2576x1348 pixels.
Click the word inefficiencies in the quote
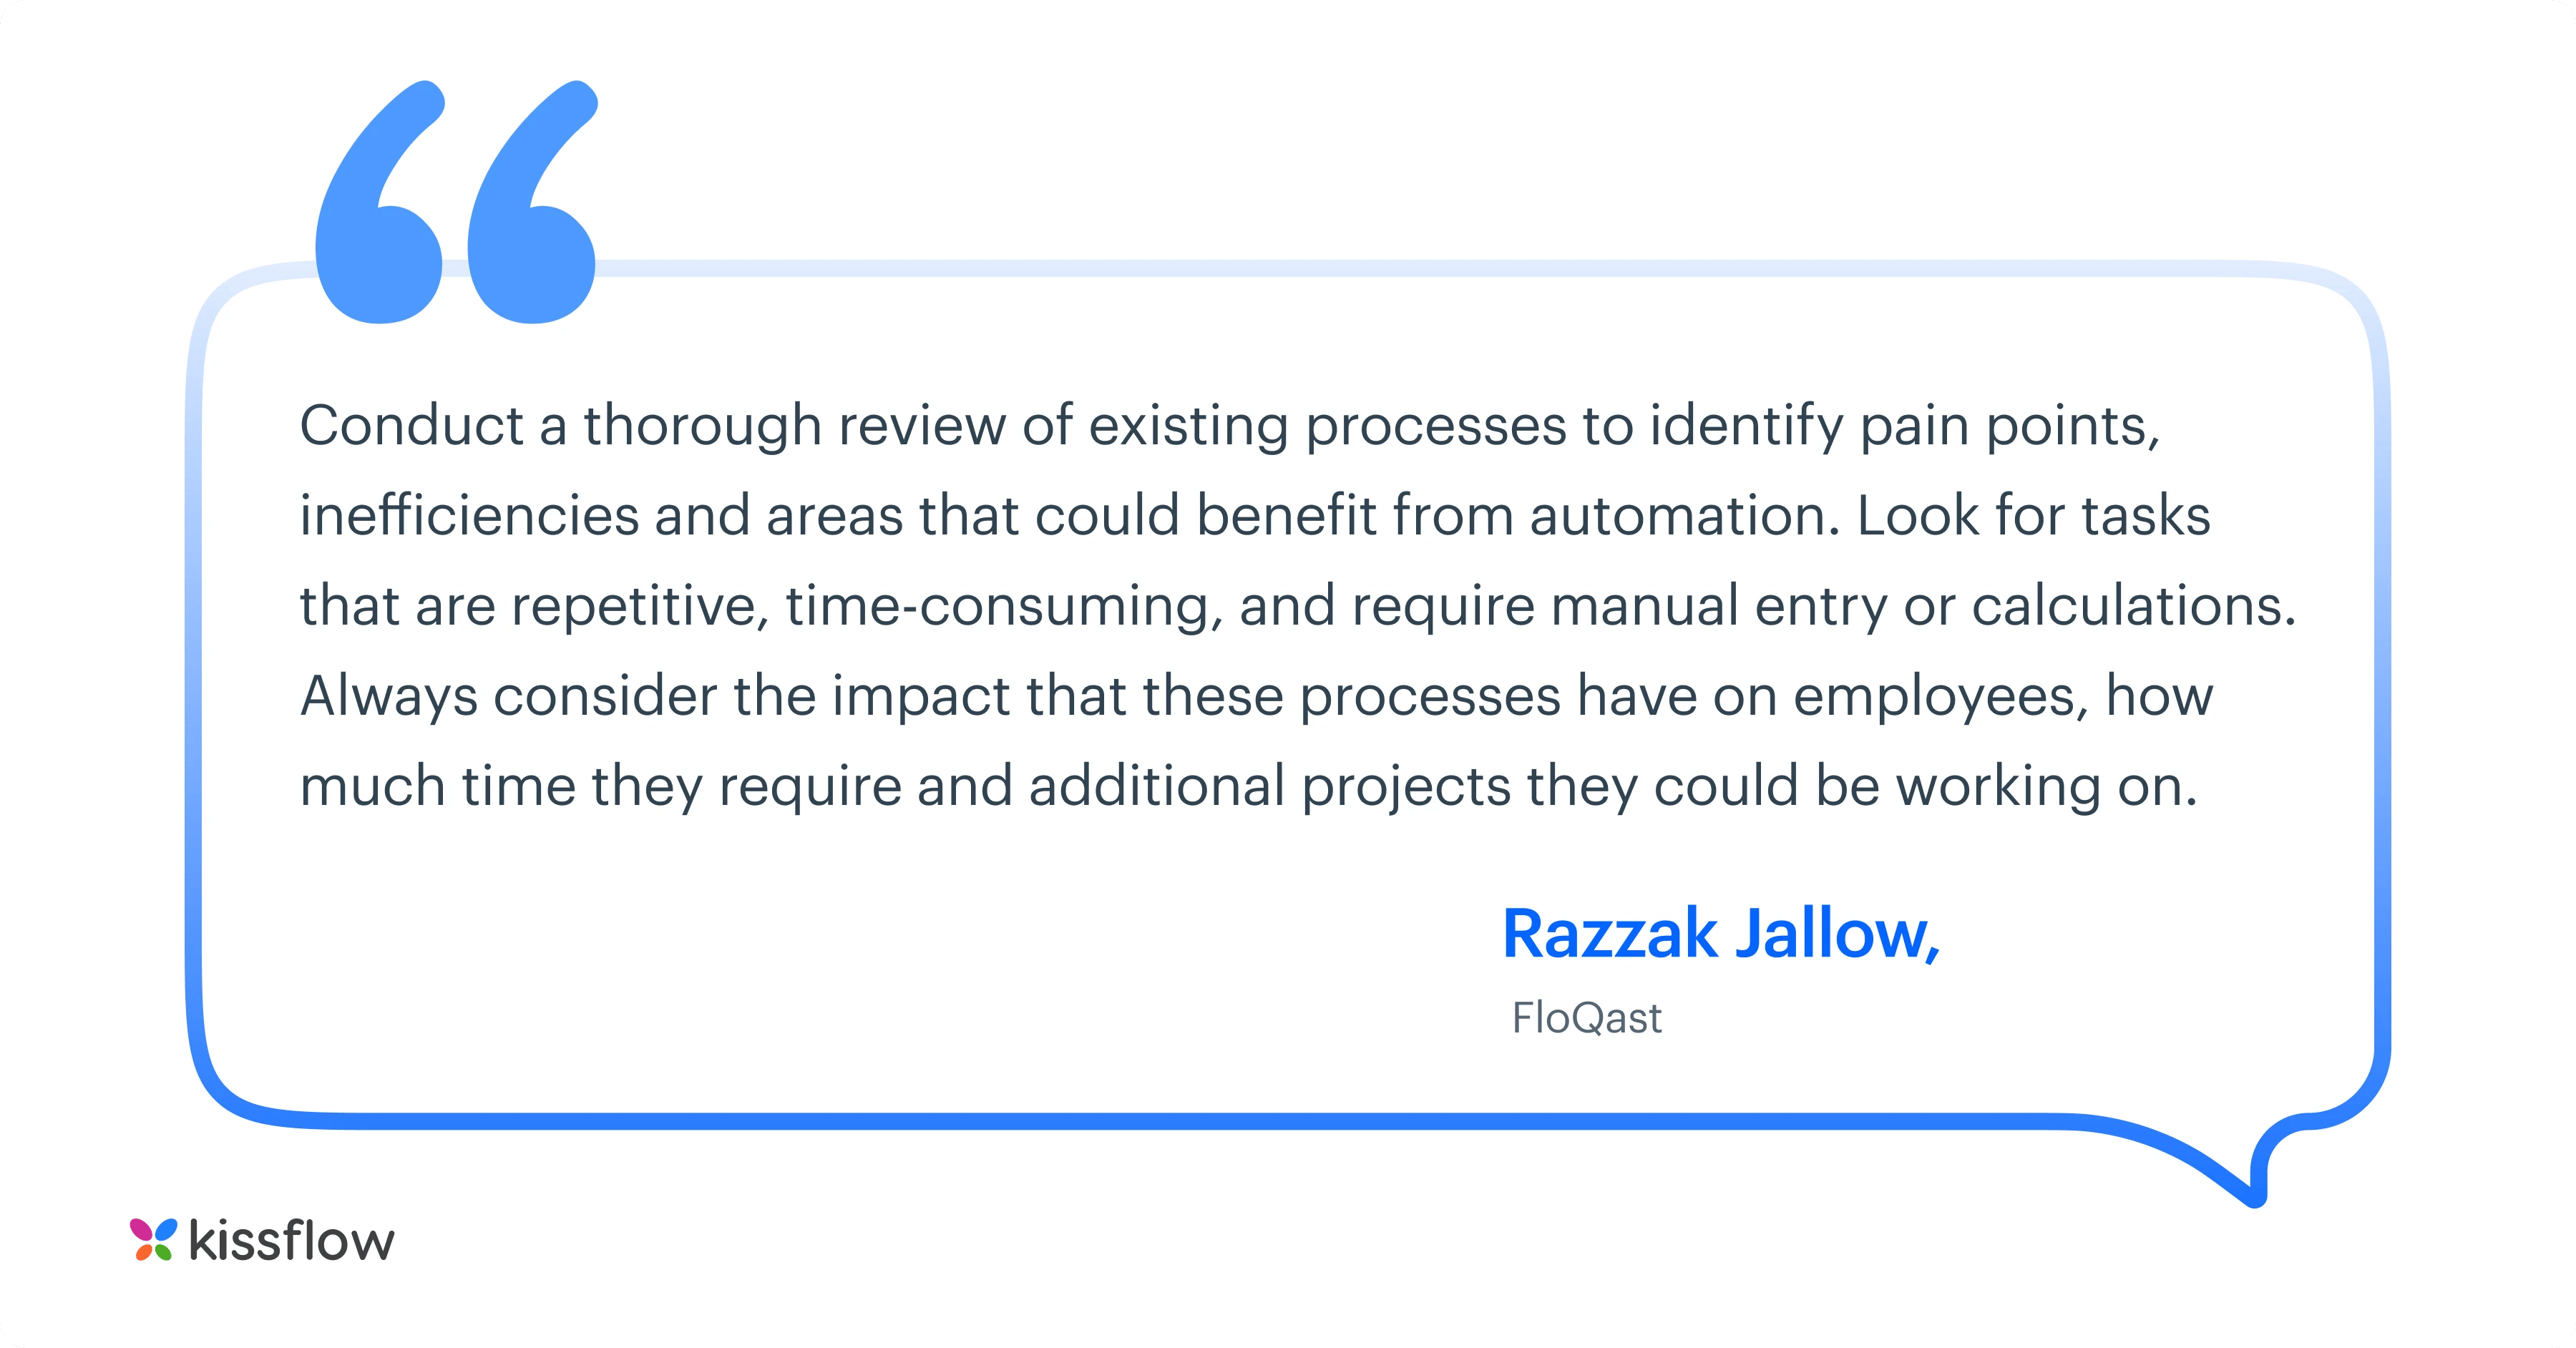(x=469, y=515)
